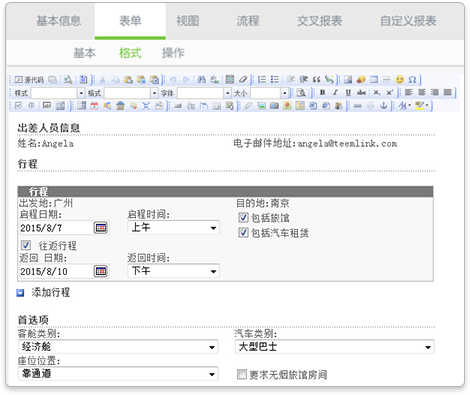Insert hyperlink chain icon
470x395 pixels.
pos(358,106)
